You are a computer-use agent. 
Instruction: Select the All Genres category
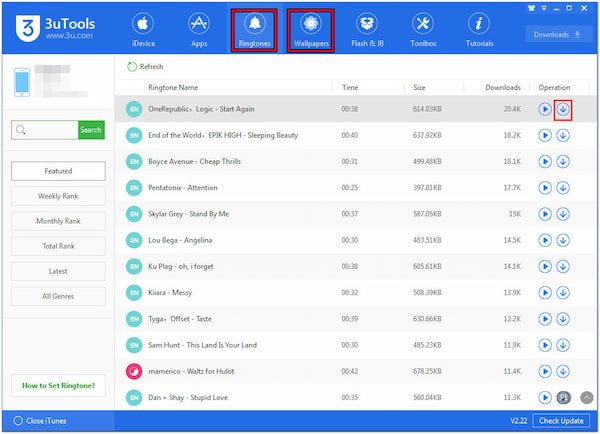[58, 296]
